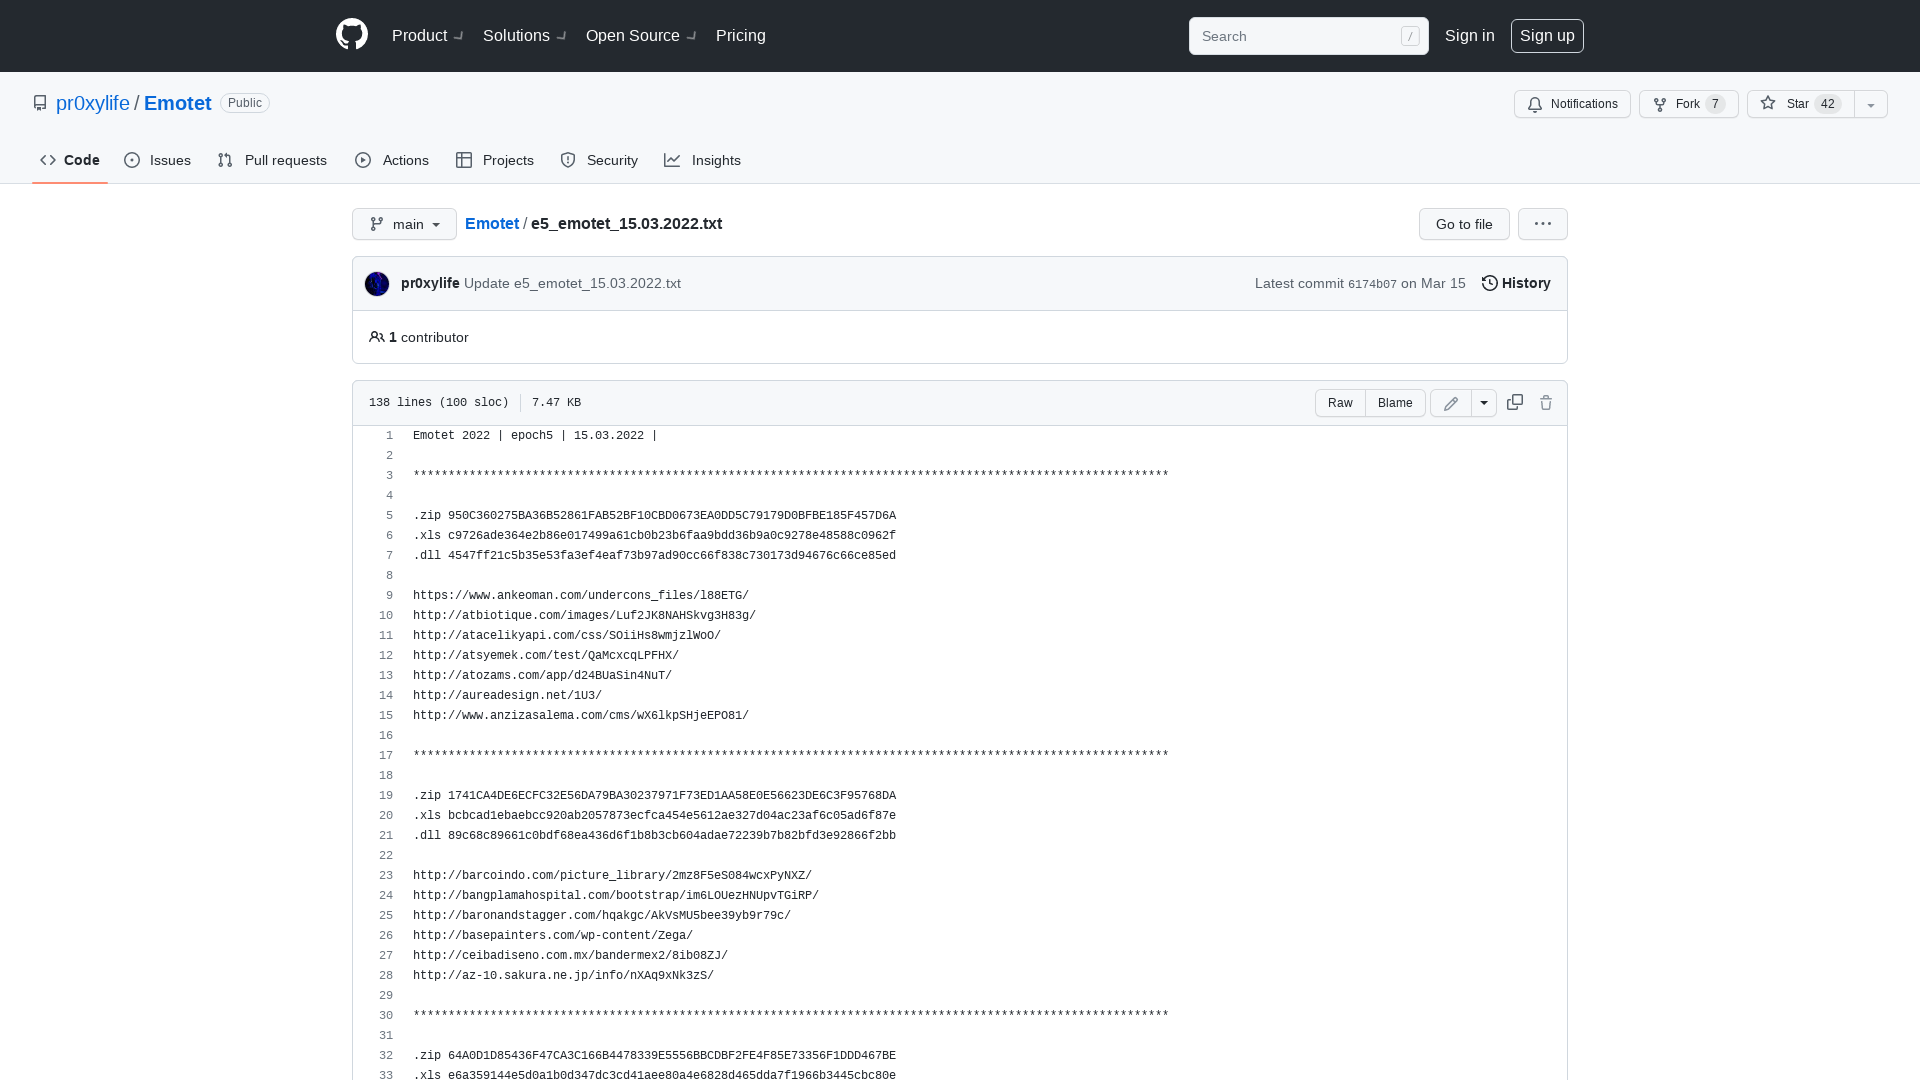Screen dimensions: 1920x1080
Task: Open the pr0xylife owner link
Action: 93,103
